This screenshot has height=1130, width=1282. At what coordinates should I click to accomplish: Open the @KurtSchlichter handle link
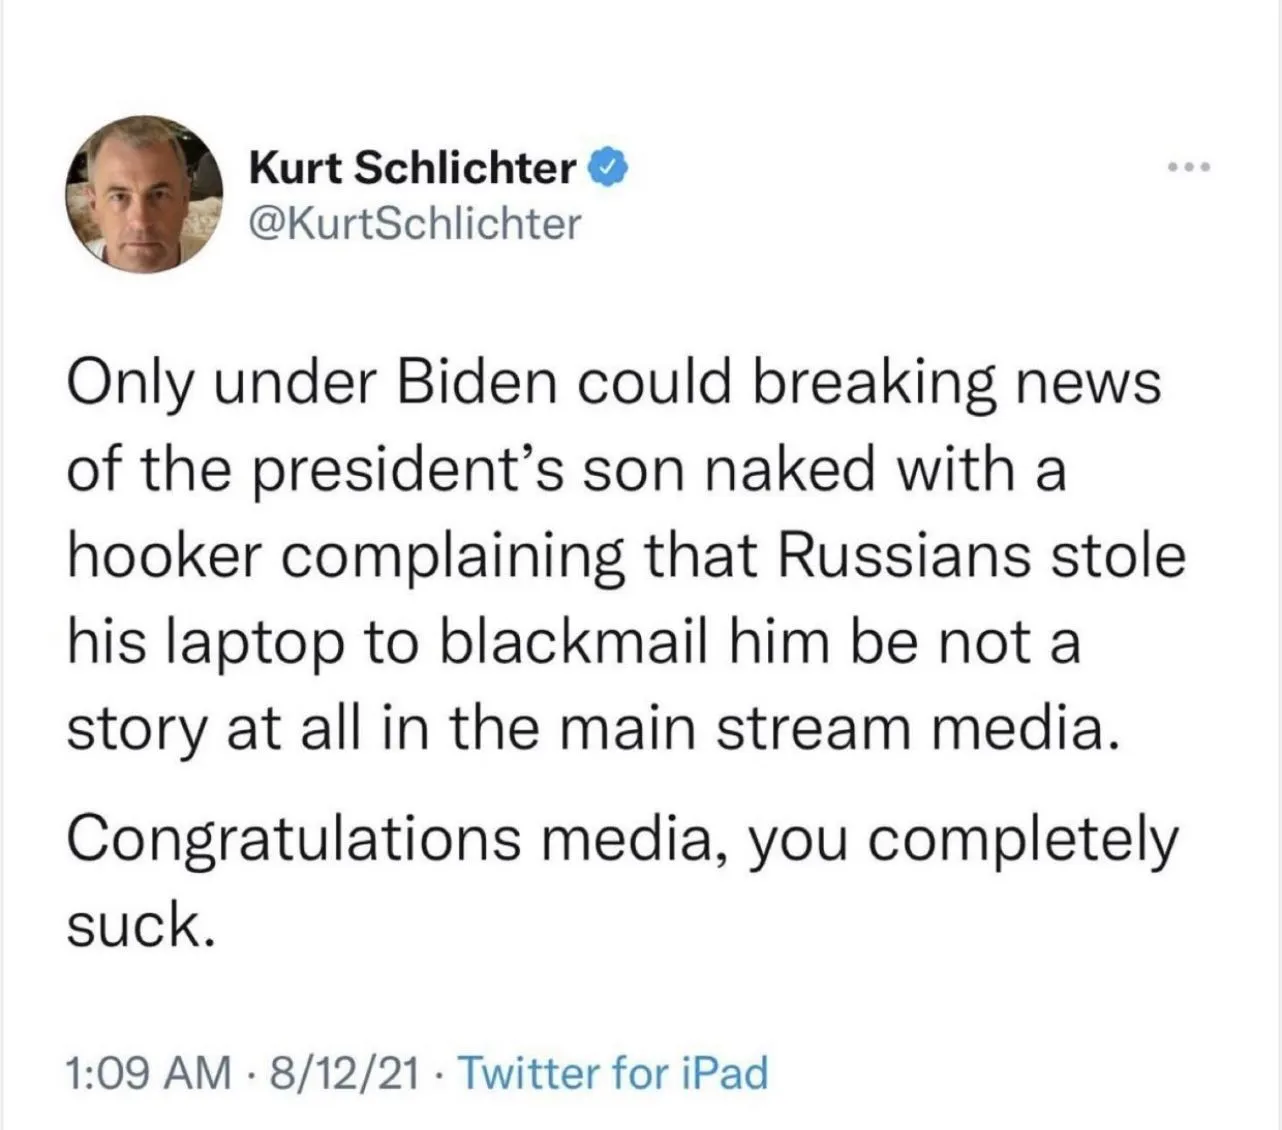[x=414, y=223]
